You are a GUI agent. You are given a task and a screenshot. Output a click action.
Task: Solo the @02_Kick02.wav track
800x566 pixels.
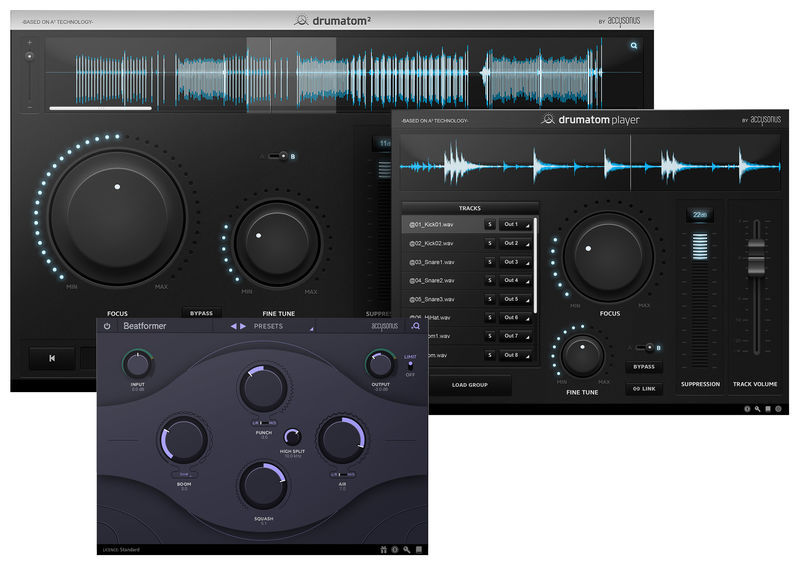[x=490, y=243]
